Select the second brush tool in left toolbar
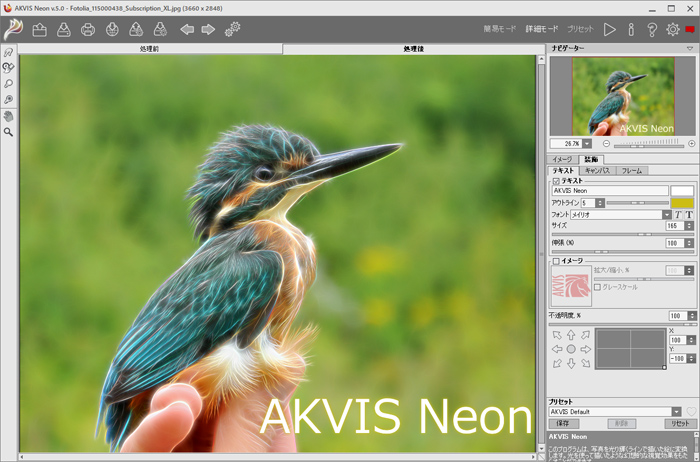Screen dimensions: 700x462 coord(8,68)
